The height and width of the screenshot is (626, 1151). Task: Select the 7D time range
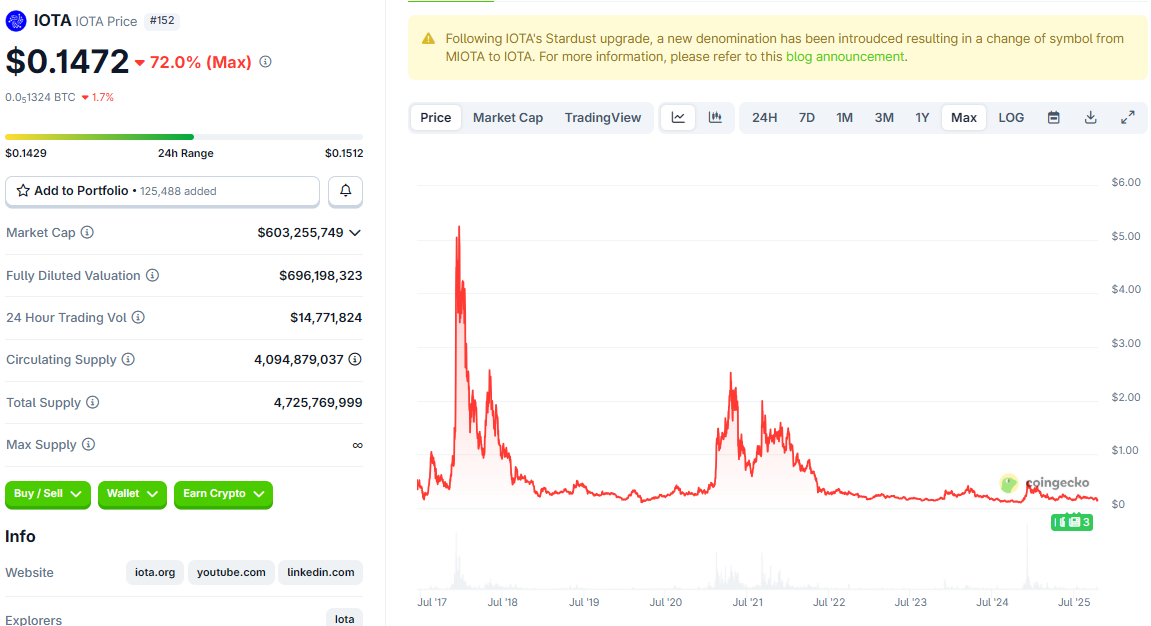click(x=806, y=118)
